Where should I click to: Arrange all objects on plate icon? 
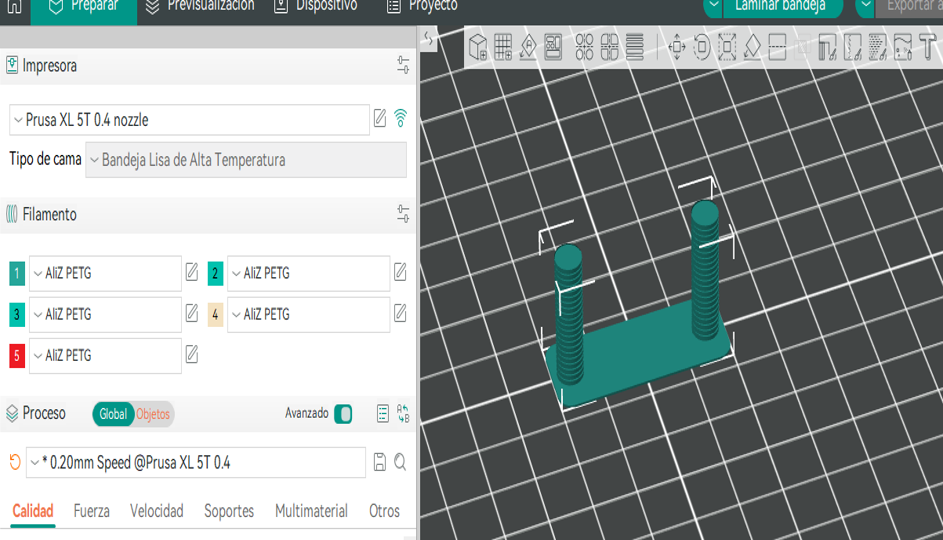point(553,47)
